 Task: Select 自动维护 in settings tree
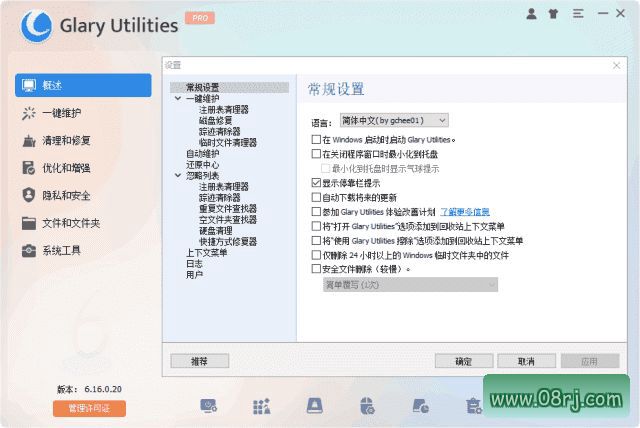203,153
